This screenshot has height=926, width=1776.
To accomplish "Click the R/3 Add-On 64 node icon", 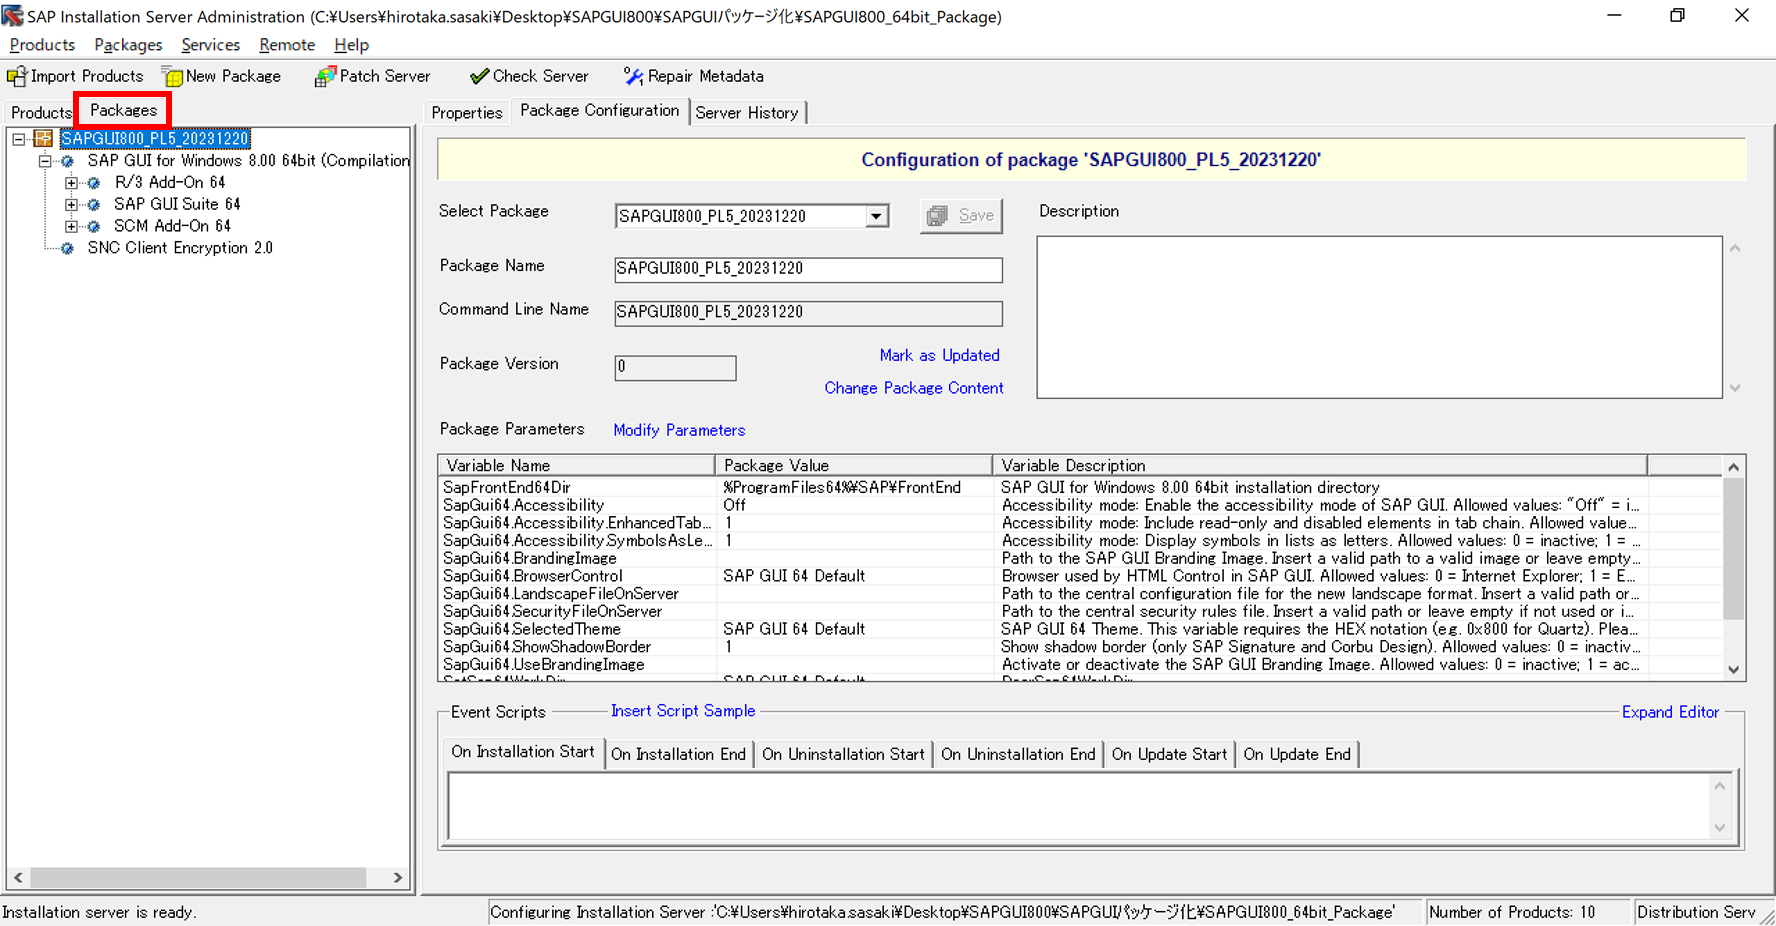I will coord(94,183).
